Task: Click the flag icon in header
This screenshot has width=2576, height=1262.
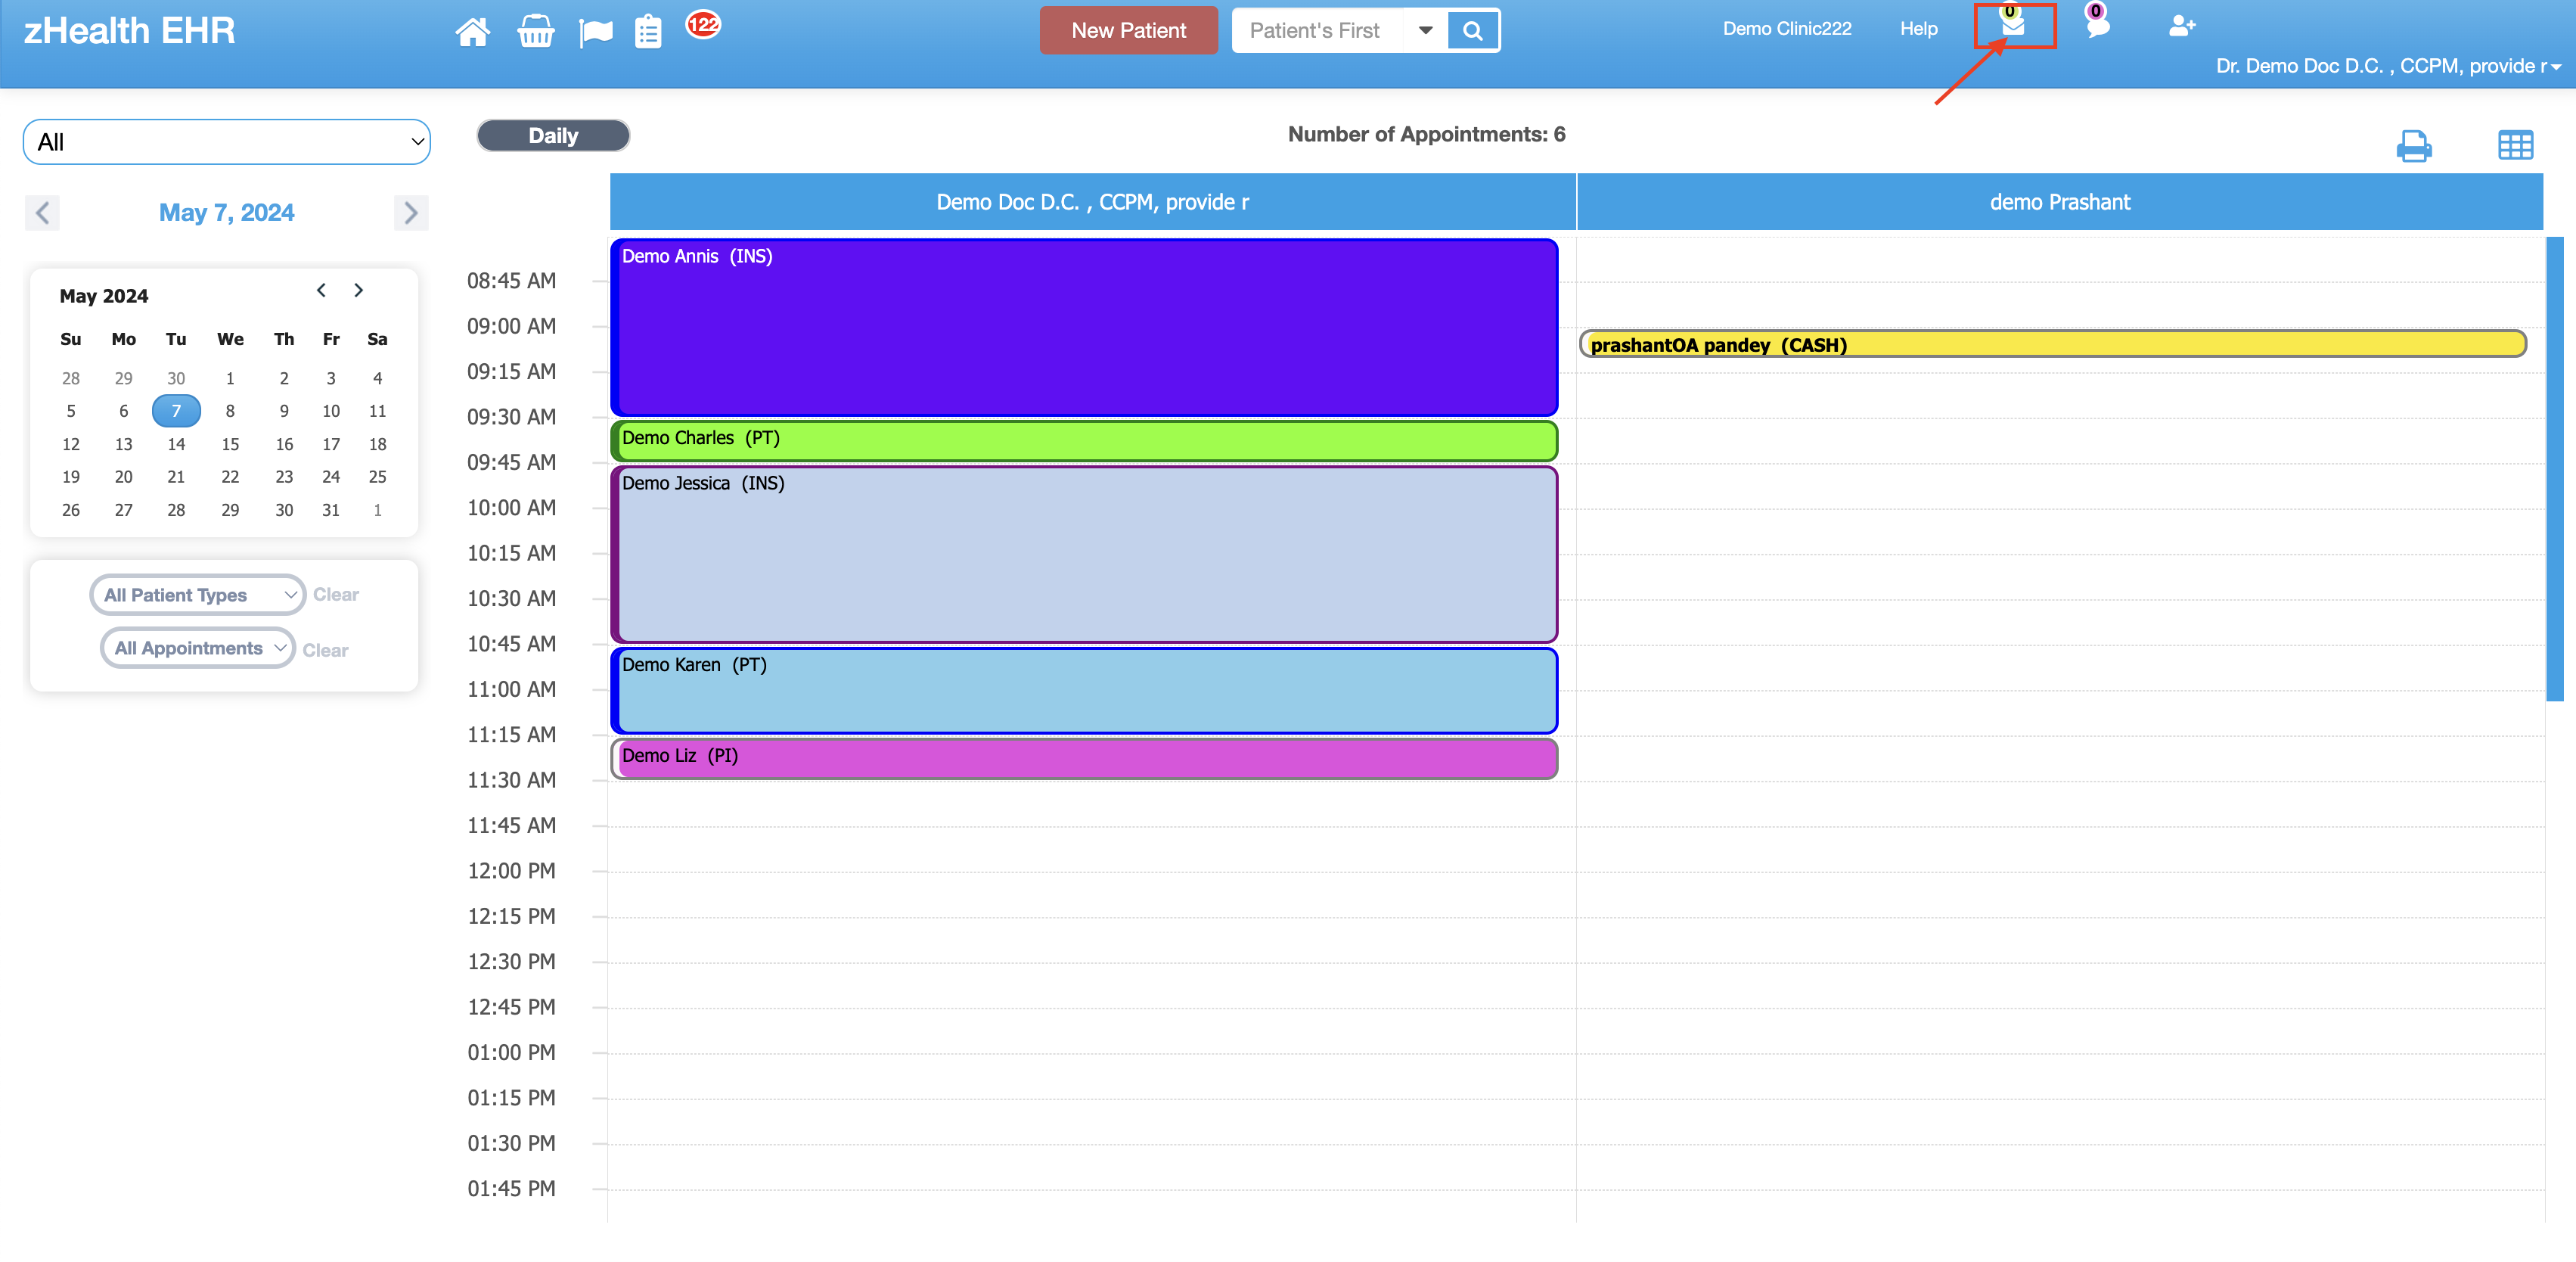Action: pos(596,33)
